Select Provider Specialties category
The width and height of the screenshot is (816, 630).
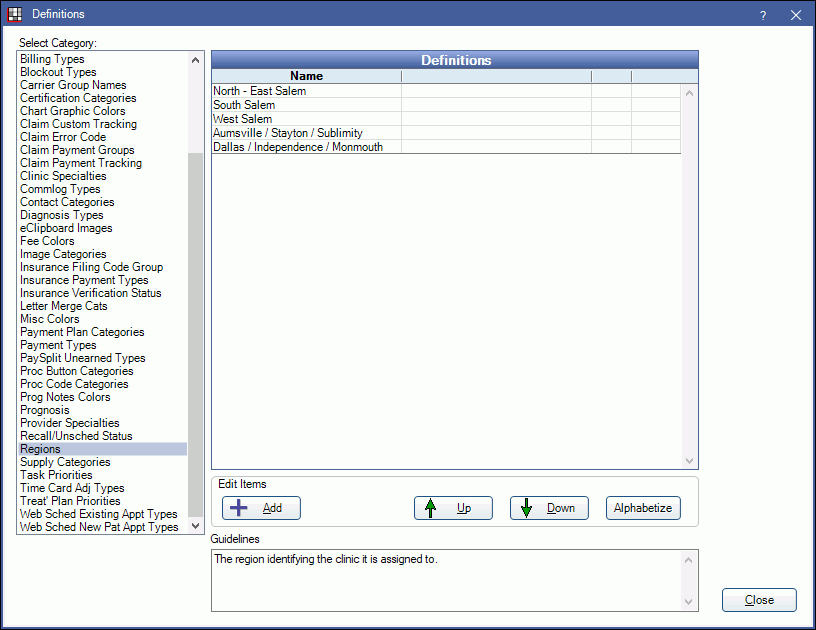coord(103,423)
